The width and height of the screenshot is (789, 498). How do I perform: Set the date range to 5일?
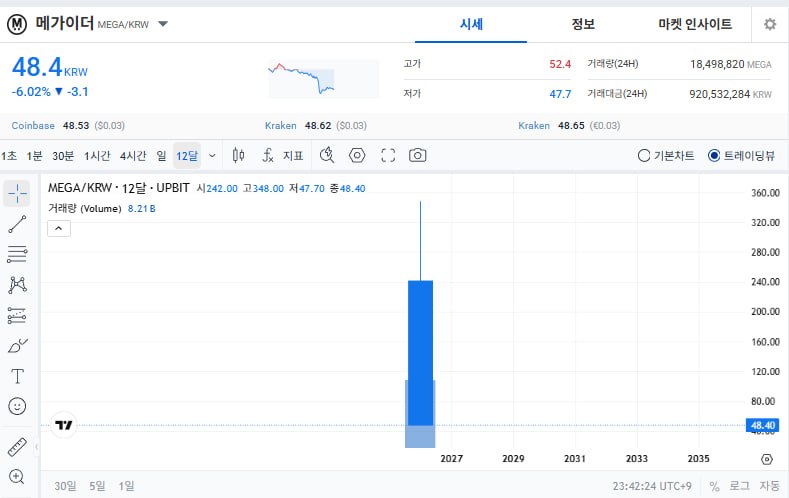[x=97, y=486]
